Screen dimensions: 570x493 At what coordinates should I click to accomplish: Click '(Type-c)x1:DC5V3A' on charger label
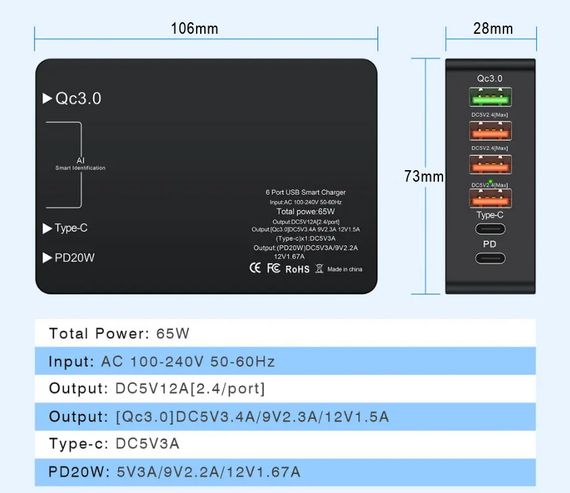(305, 239)
